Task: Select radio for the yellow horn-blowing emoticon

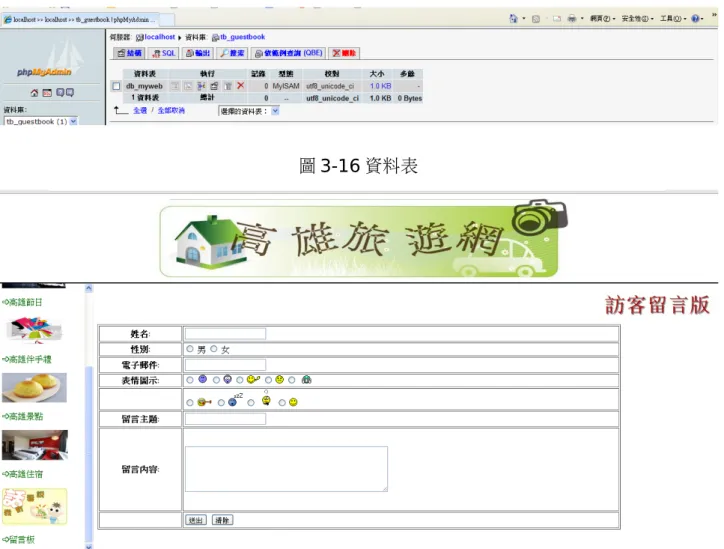Action: 240,380
